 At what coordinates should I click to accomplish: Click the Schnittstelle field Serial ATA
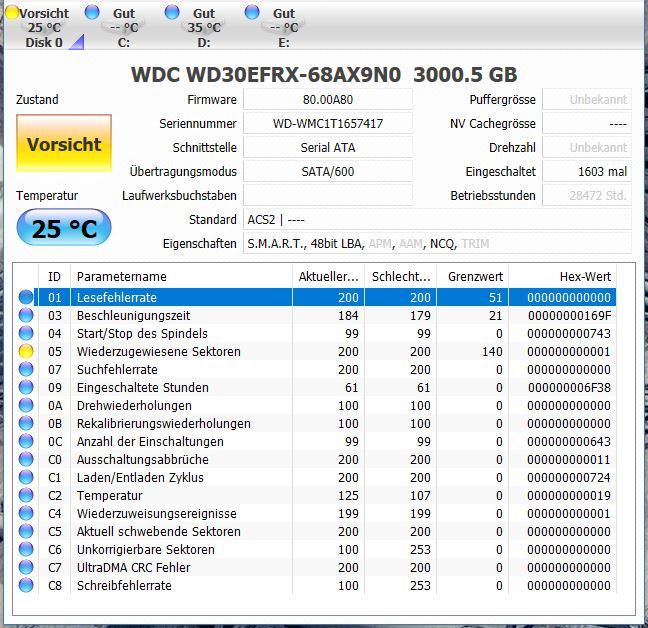pos(328,147)
